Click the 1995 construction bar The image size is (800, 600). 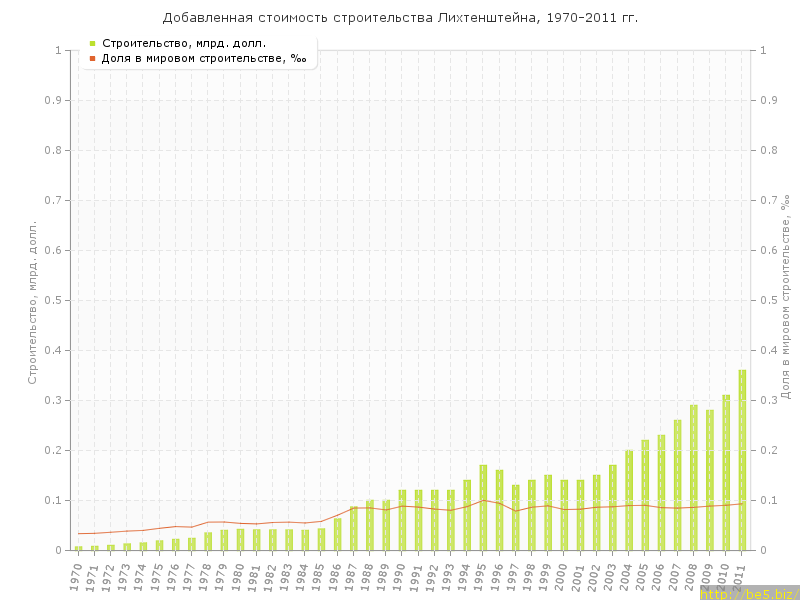click(x=483, y=508)
